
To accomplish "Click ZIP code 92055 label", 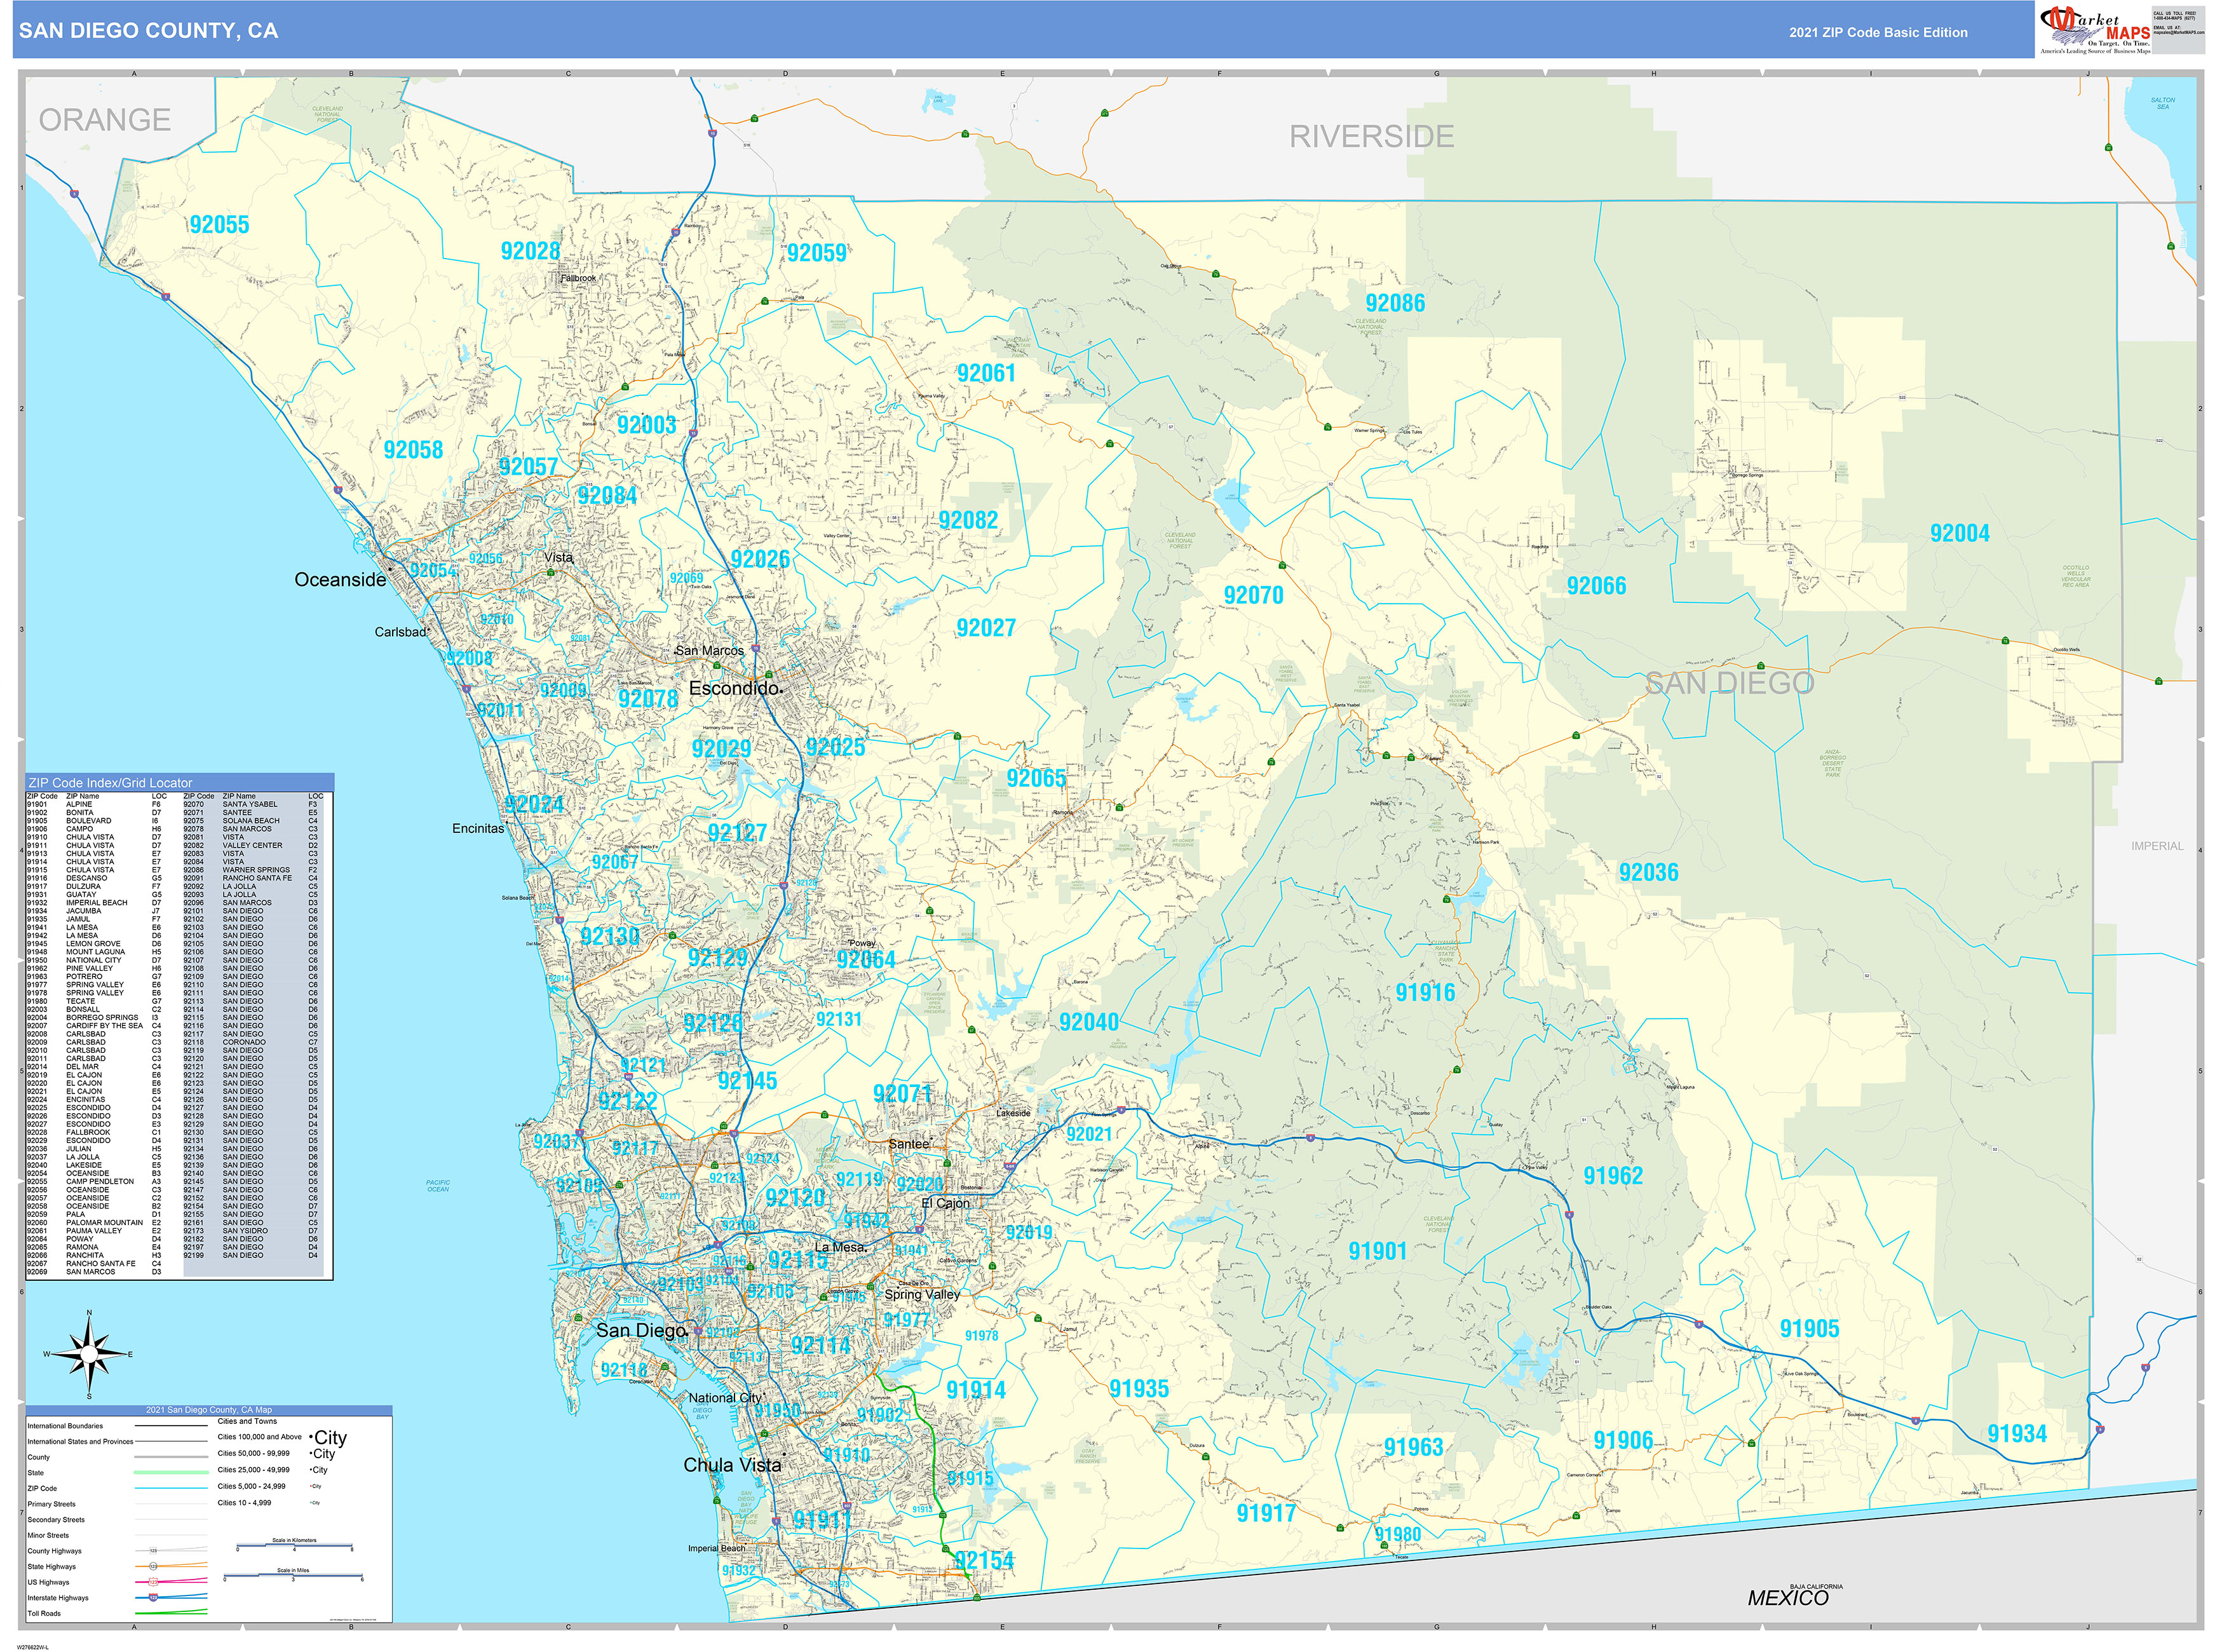I will coord(219,225).
